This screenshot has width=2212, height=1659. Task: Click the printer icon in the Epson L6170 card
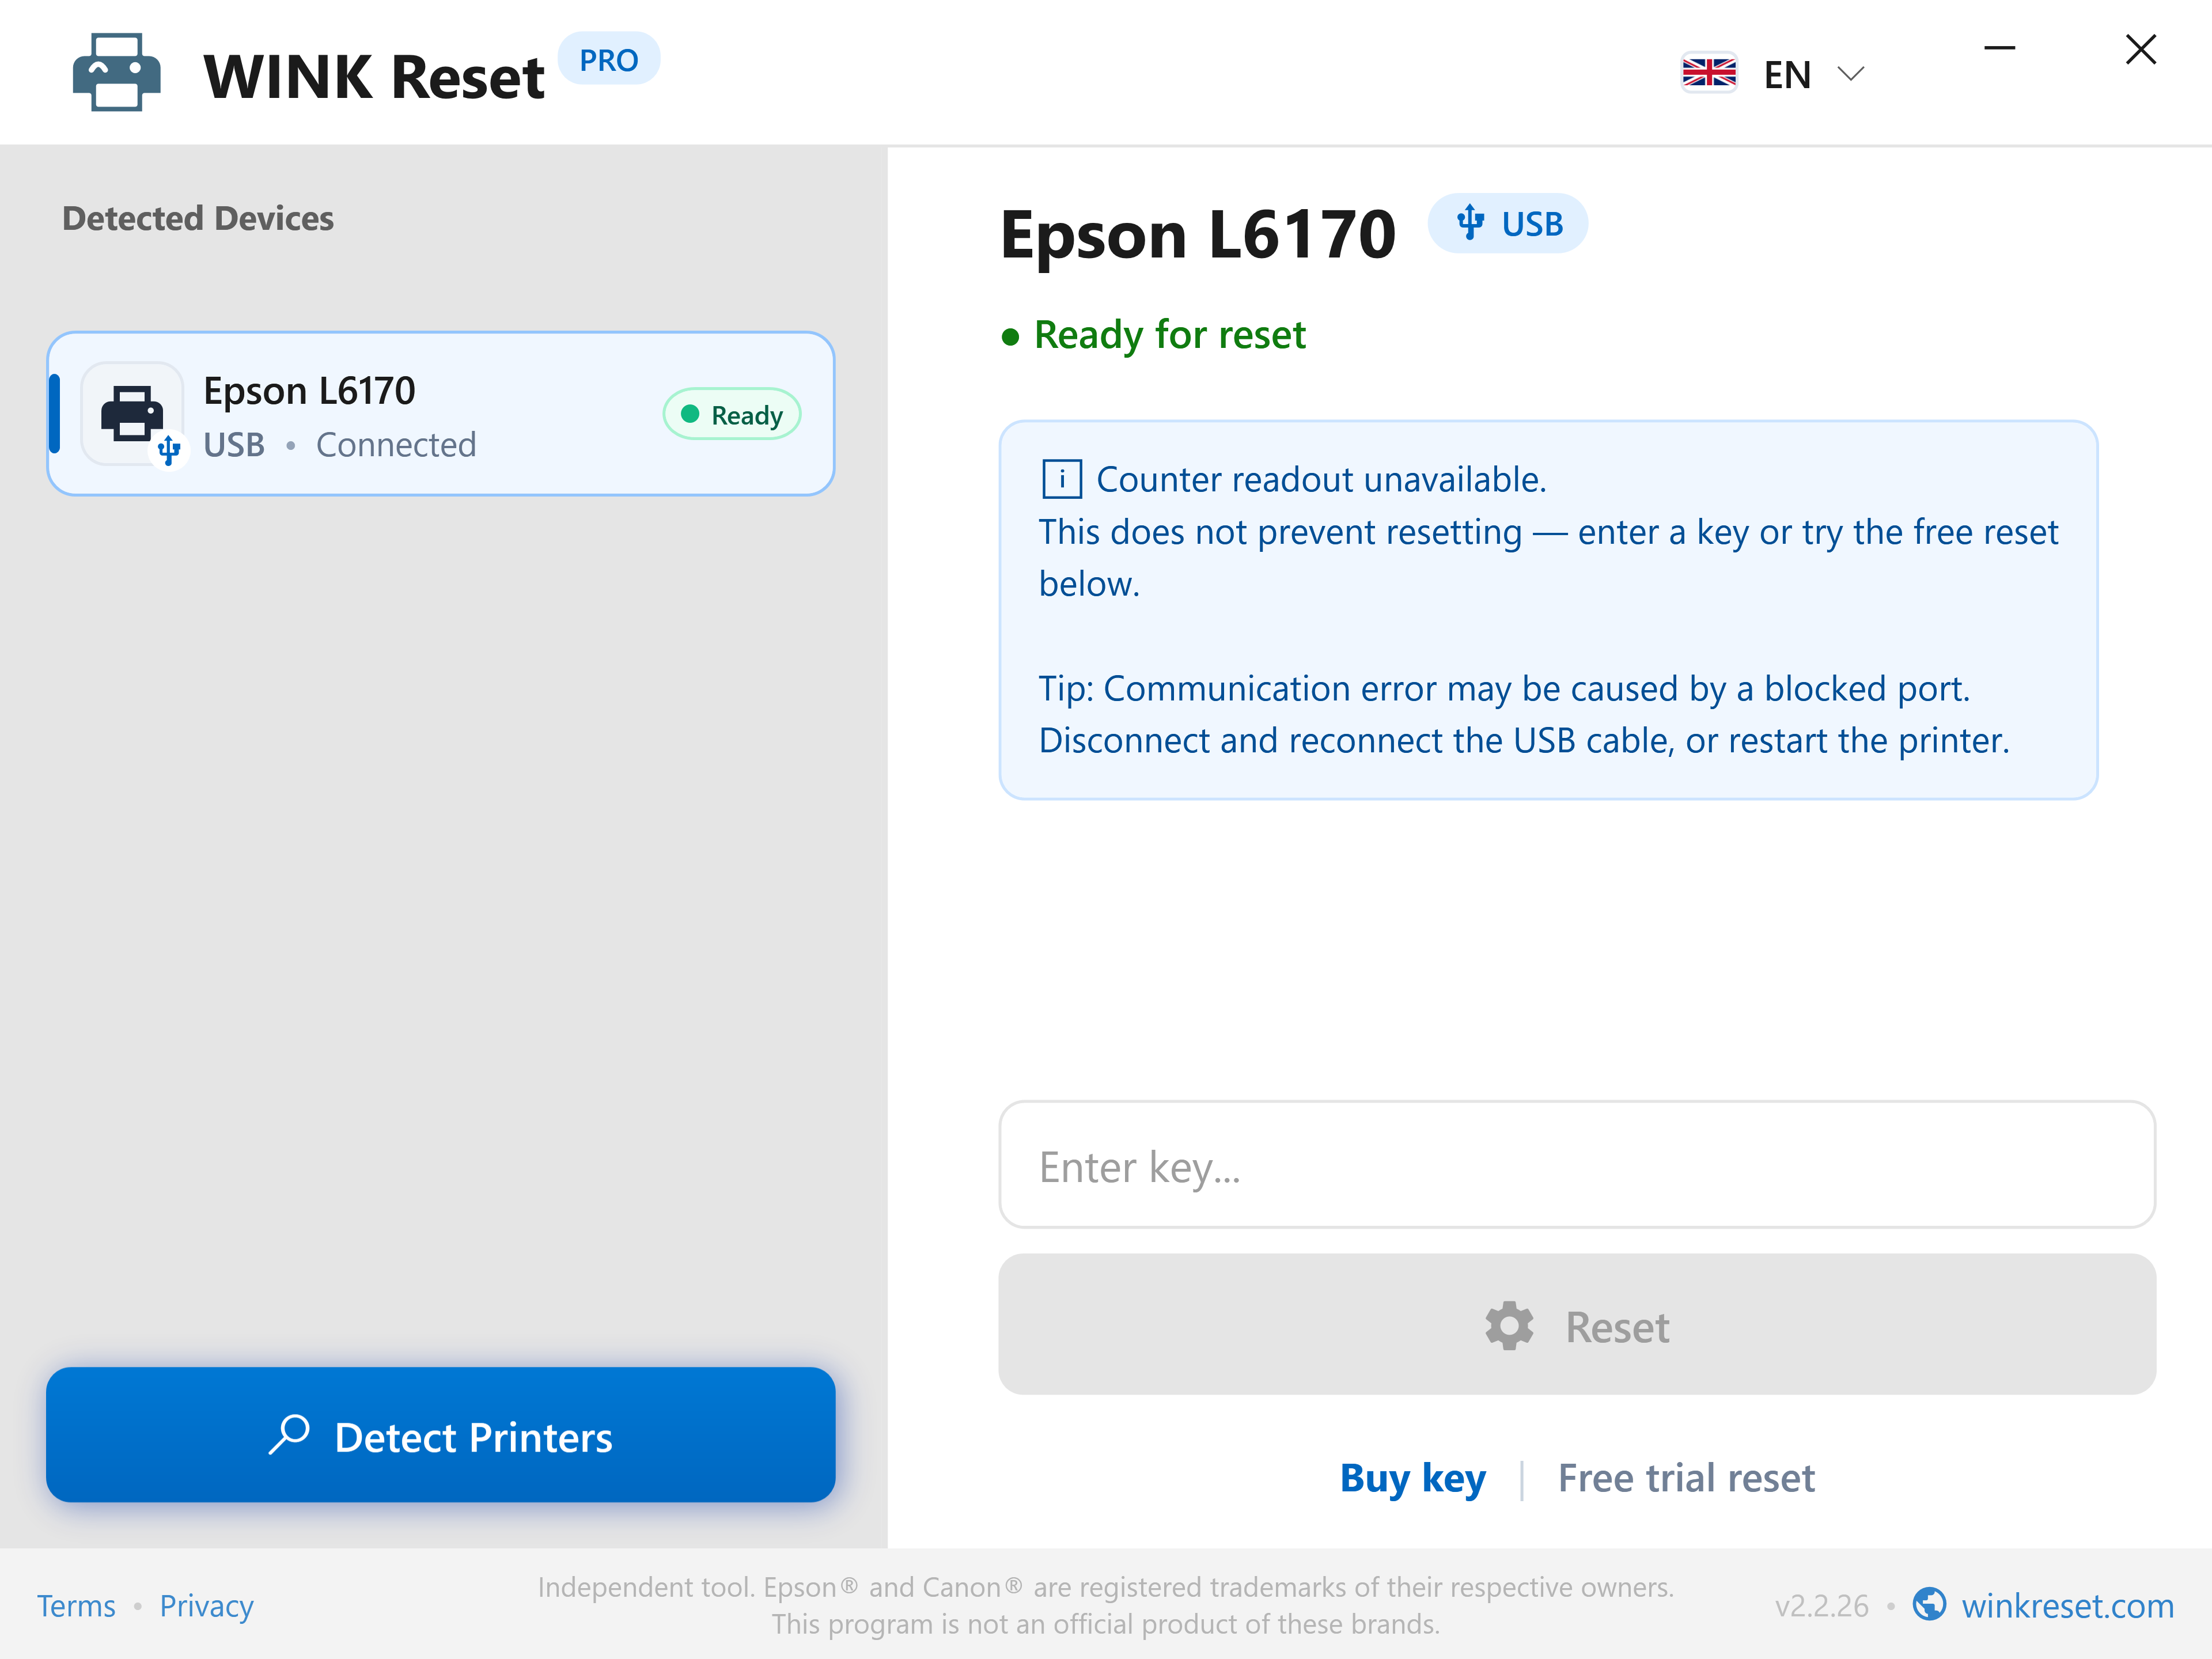coord(132,413)
